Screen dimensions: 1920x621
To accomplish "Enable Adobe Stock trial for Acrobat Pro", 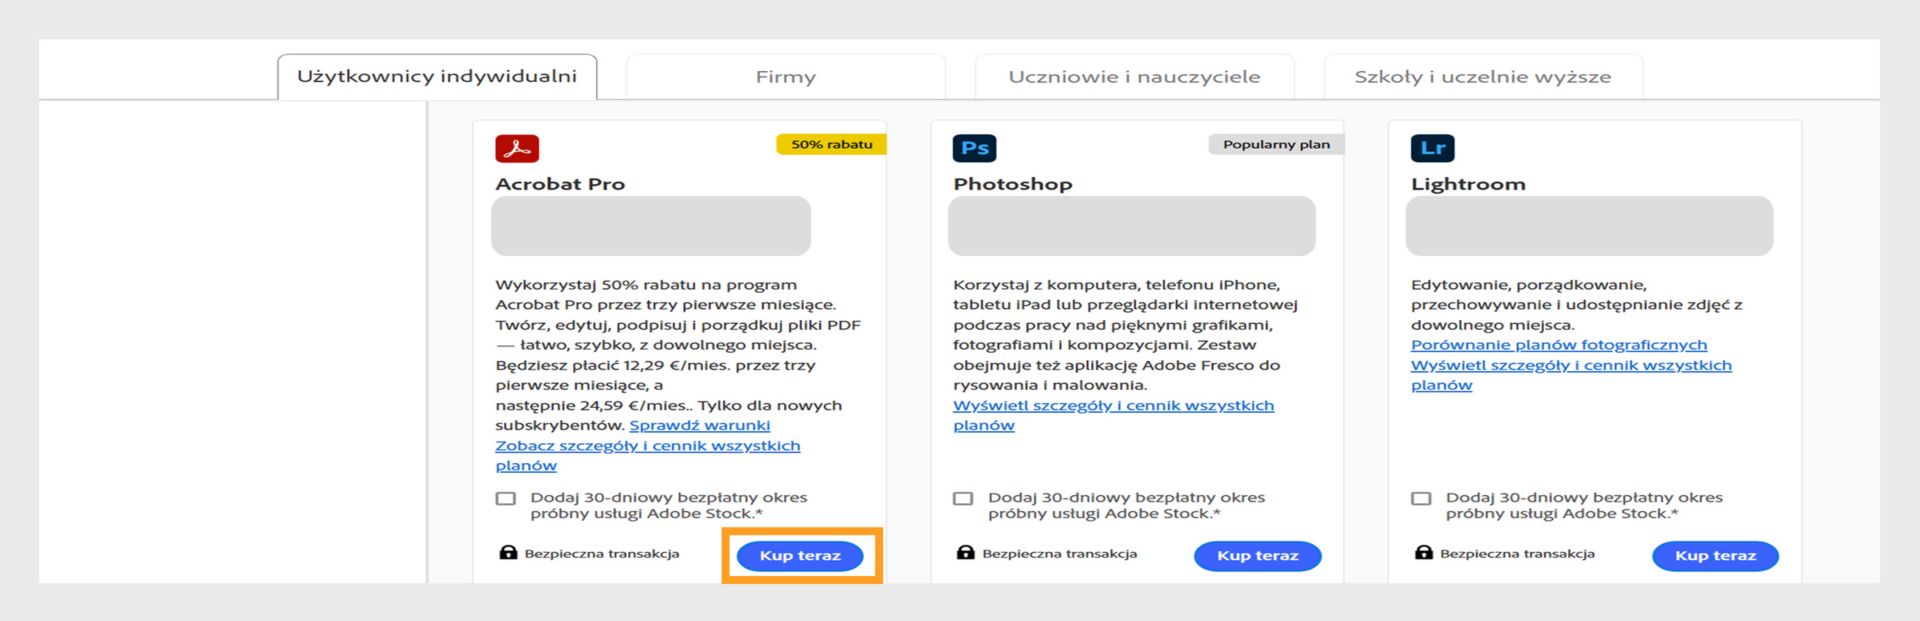I will coord(506,498).
